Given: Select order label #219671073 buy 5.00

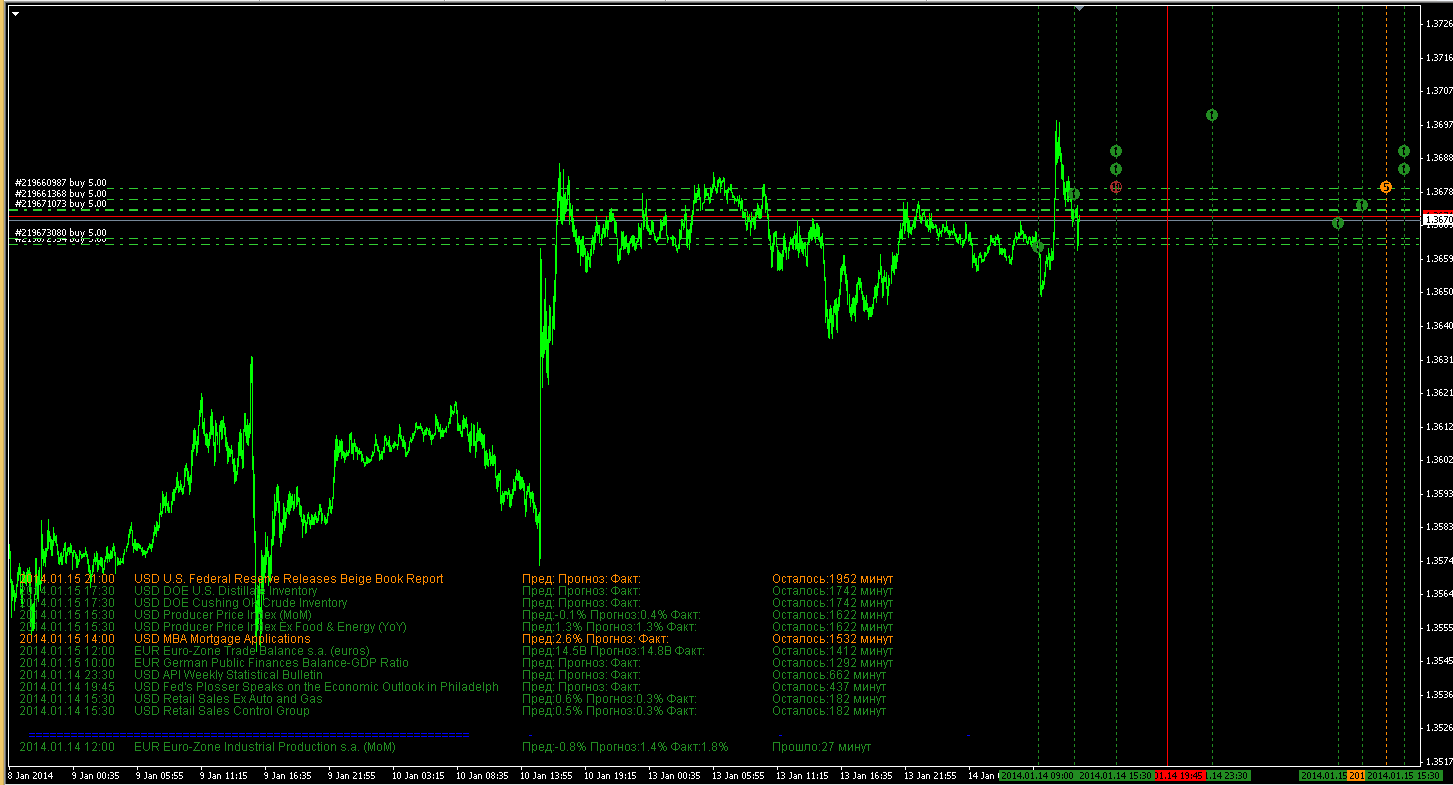Looking at the screenshot, I should [60, 203].
